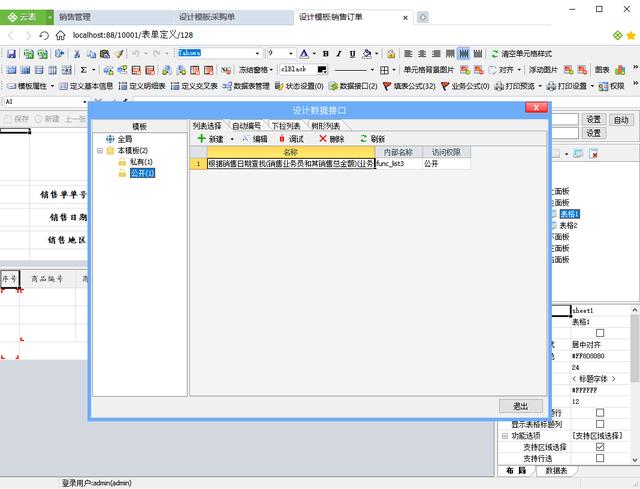This screenshot has width=640, height=489.
Task: Click the save icon in top toolbar
Action: [11, 53]
